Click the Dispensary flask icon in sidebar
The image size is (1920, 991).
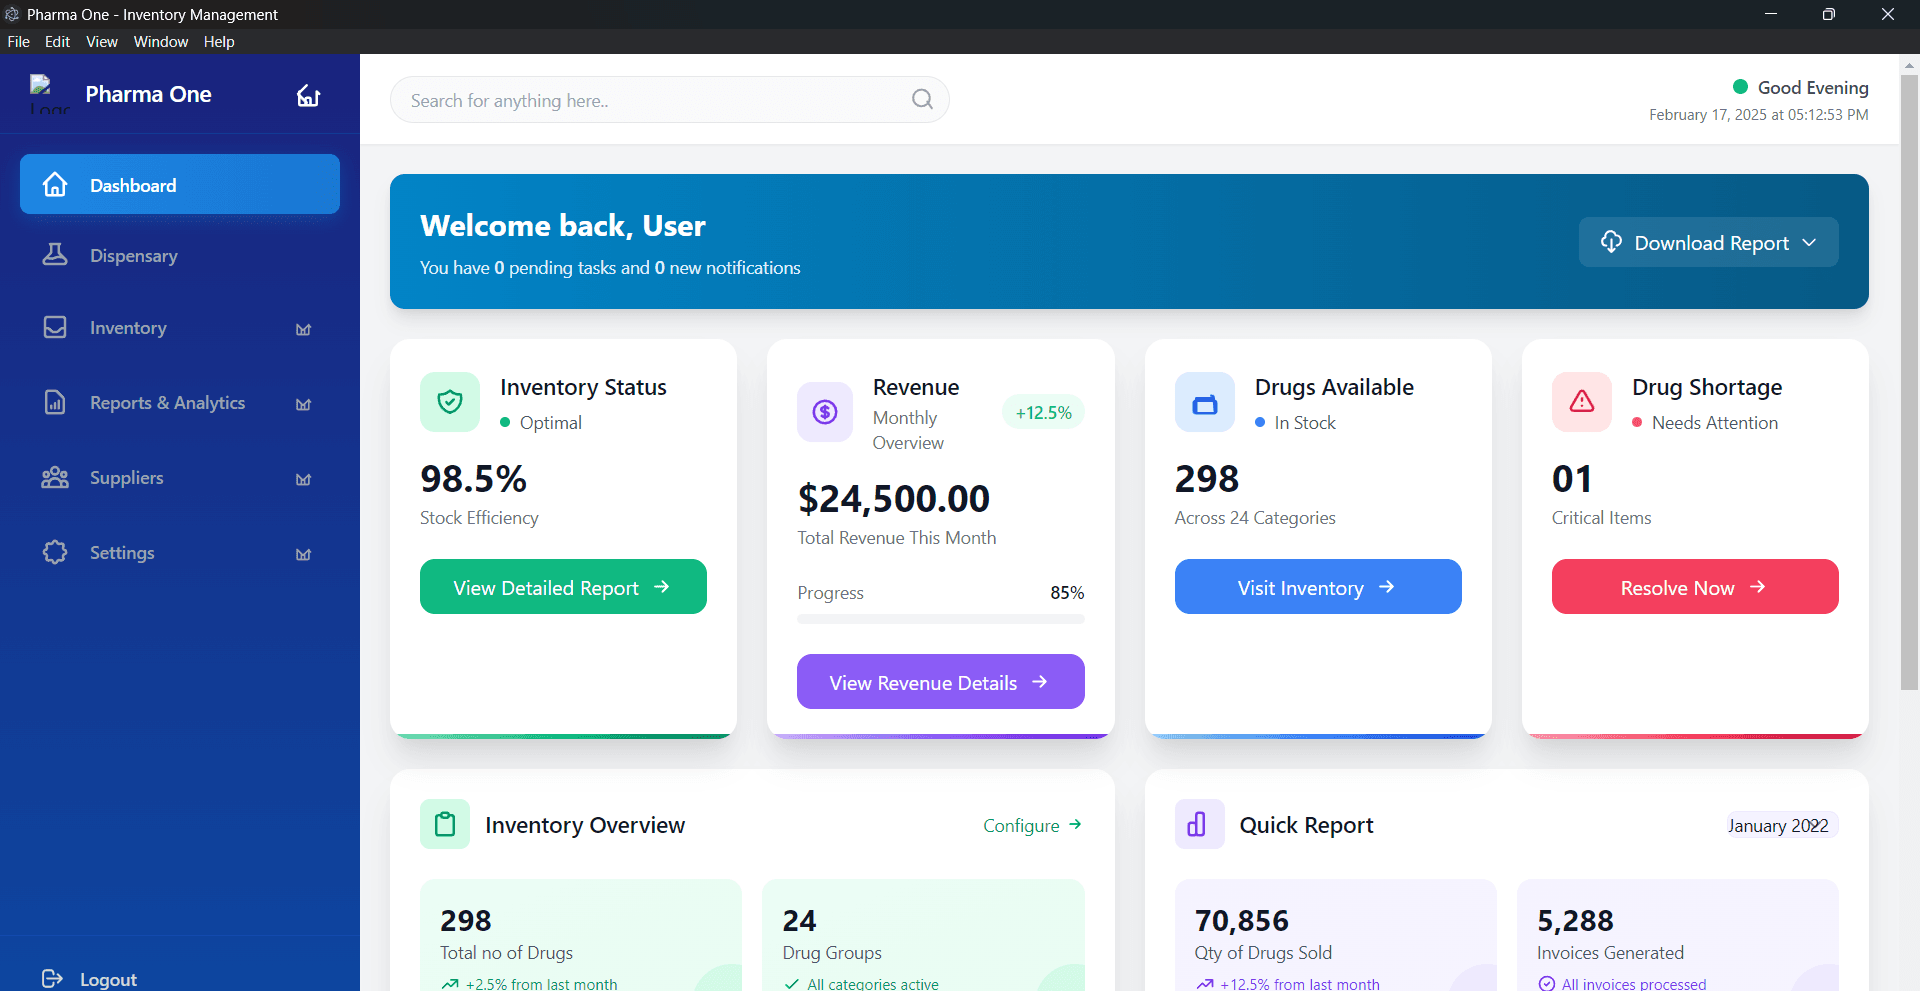pyautogui.click(x=55, y=255)
